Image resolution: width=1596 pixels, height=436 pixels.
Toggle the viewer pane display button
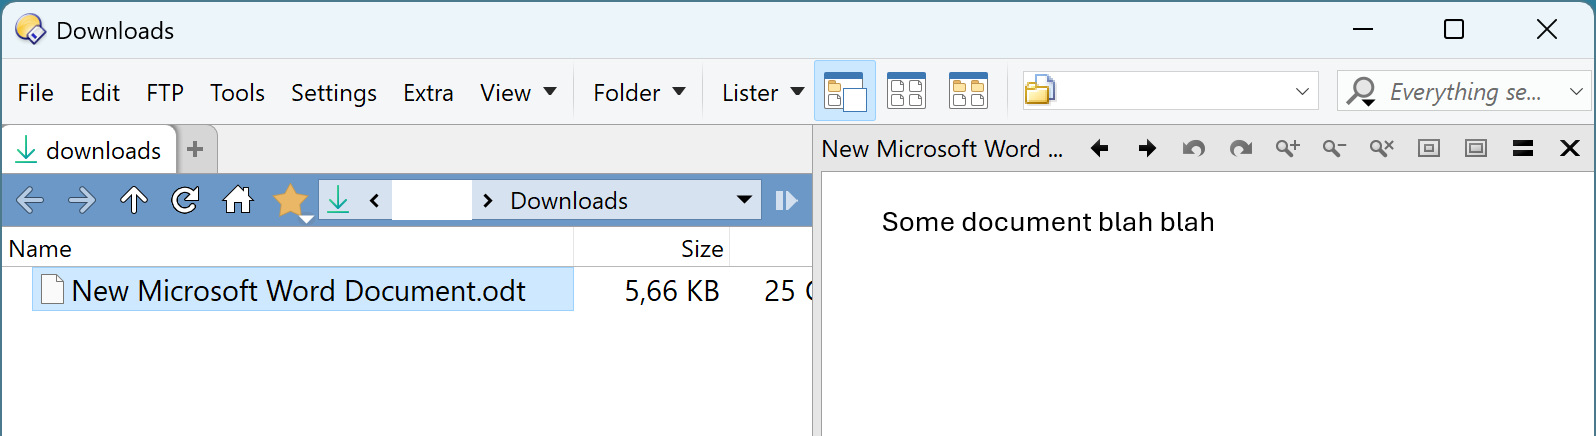tap(845, 92)
